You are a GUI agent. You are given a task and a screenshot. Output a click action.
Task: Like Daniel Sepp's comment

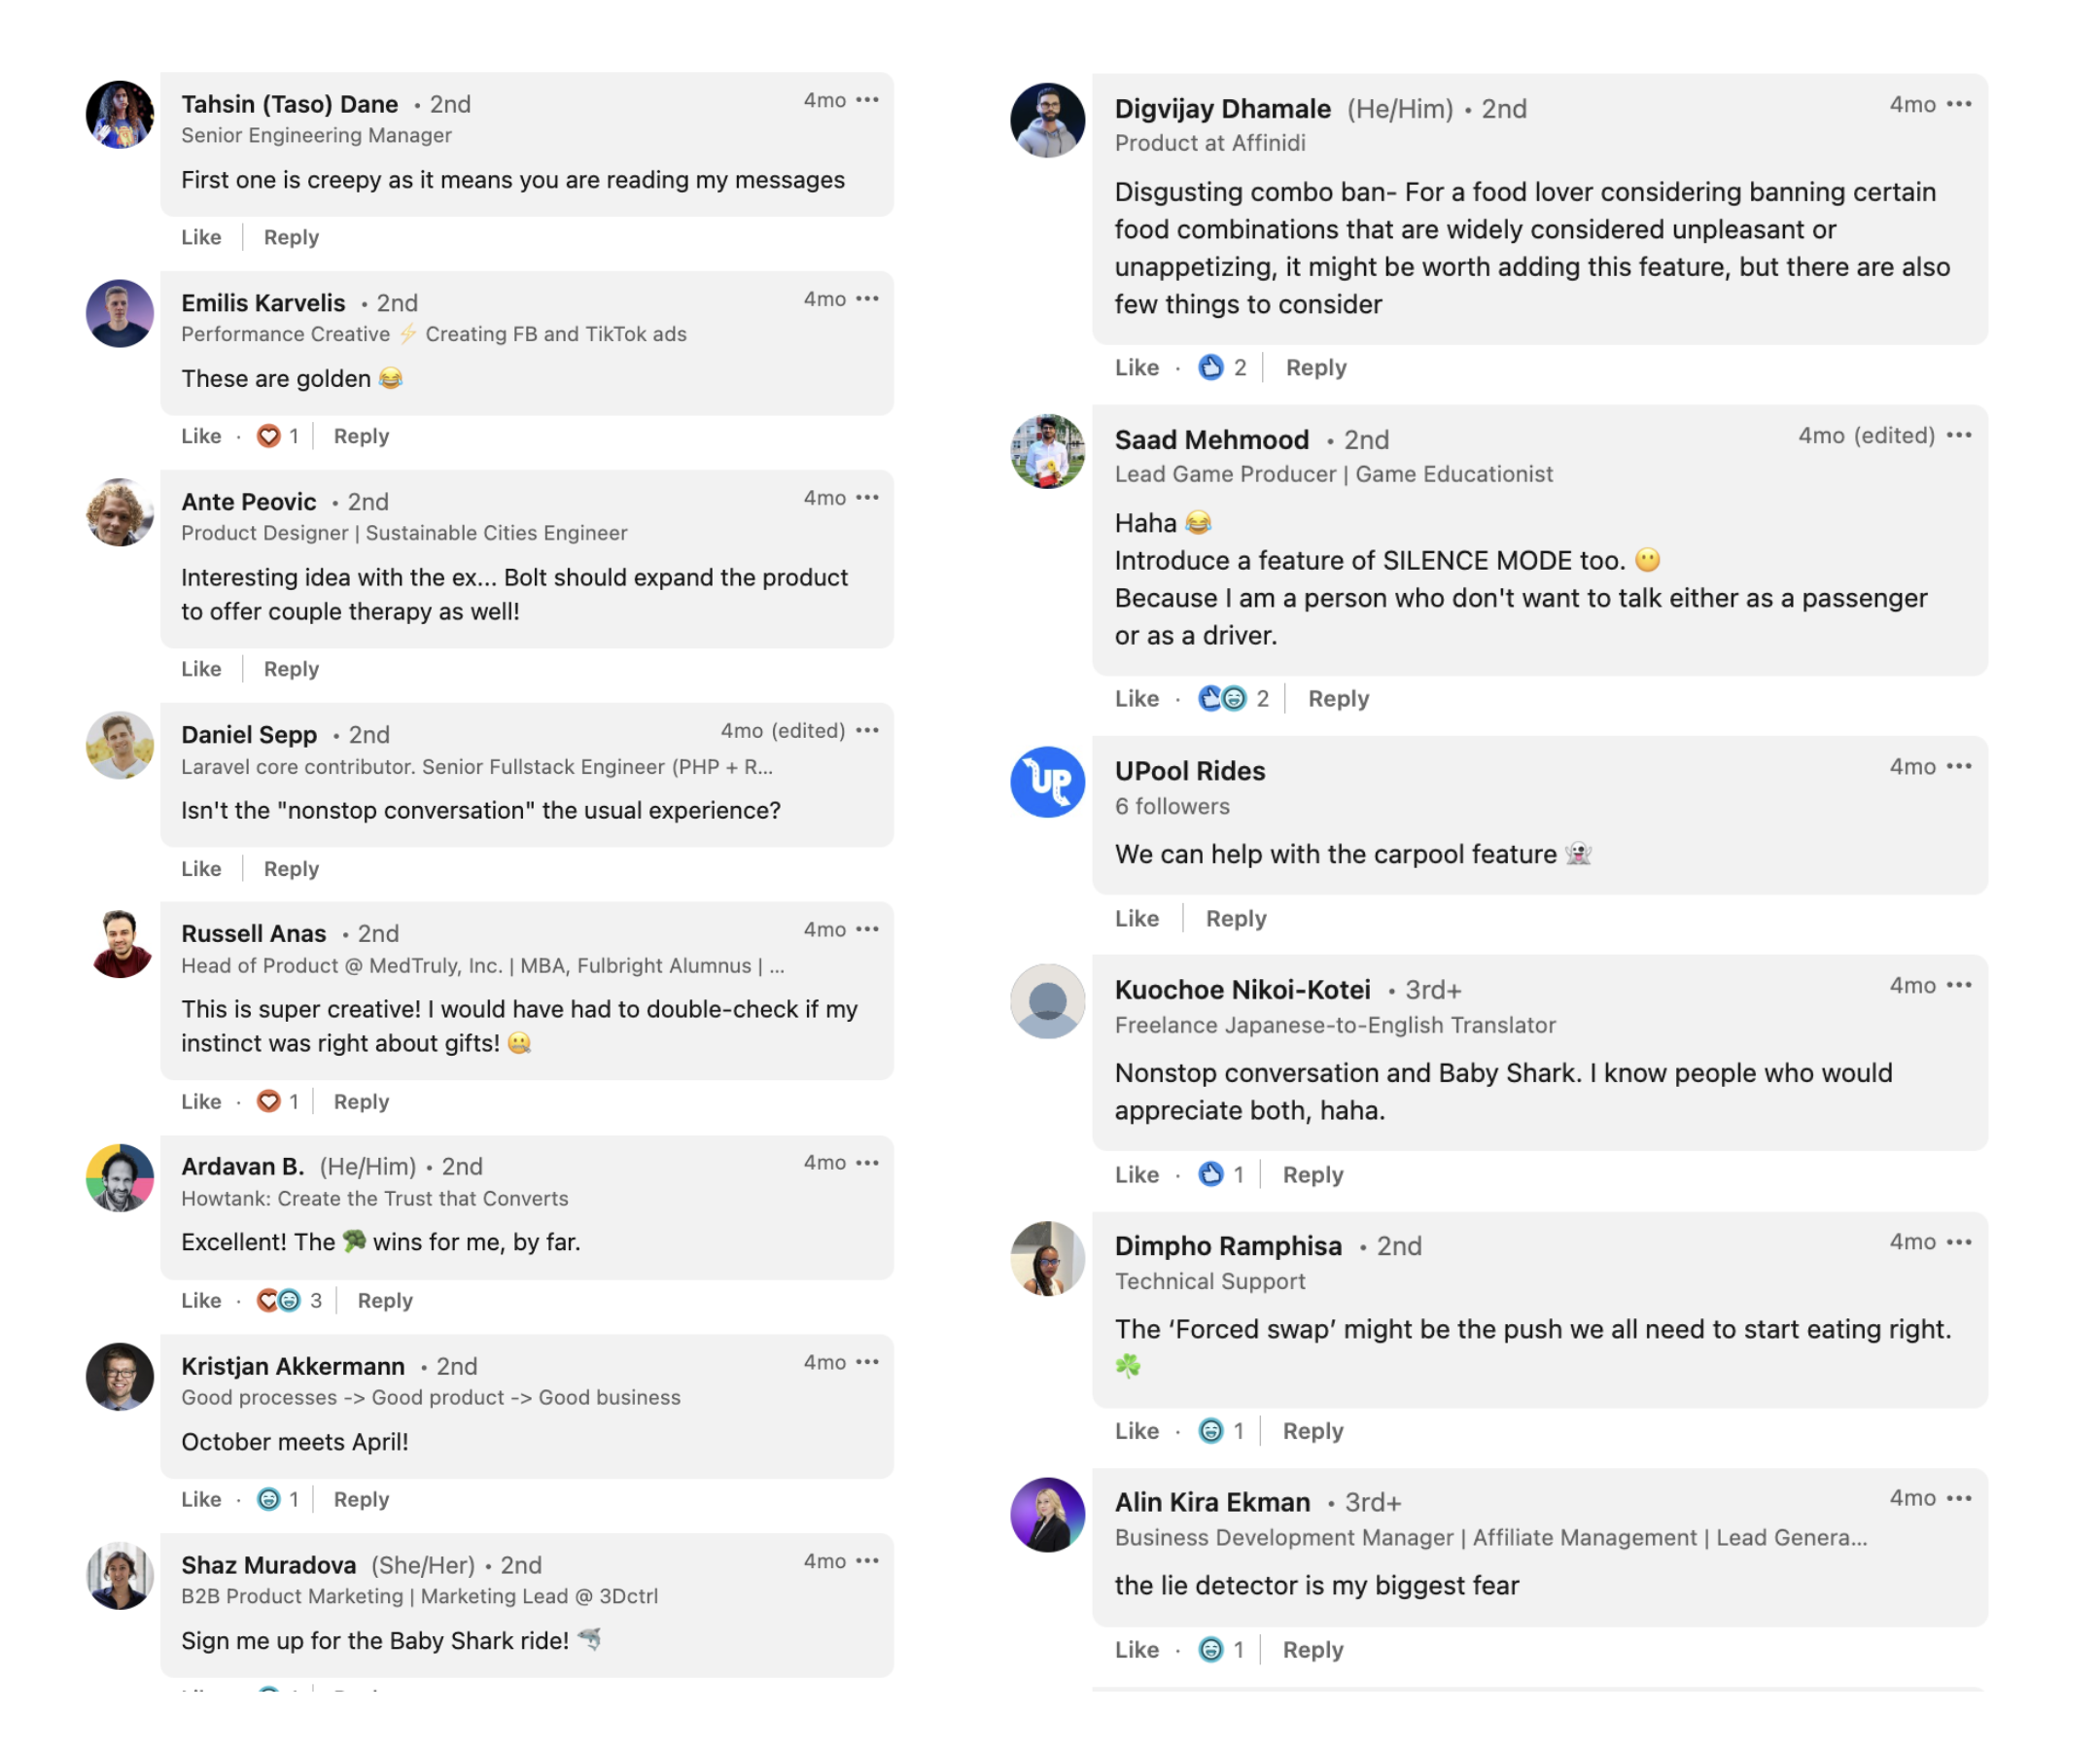pos(201,869)
